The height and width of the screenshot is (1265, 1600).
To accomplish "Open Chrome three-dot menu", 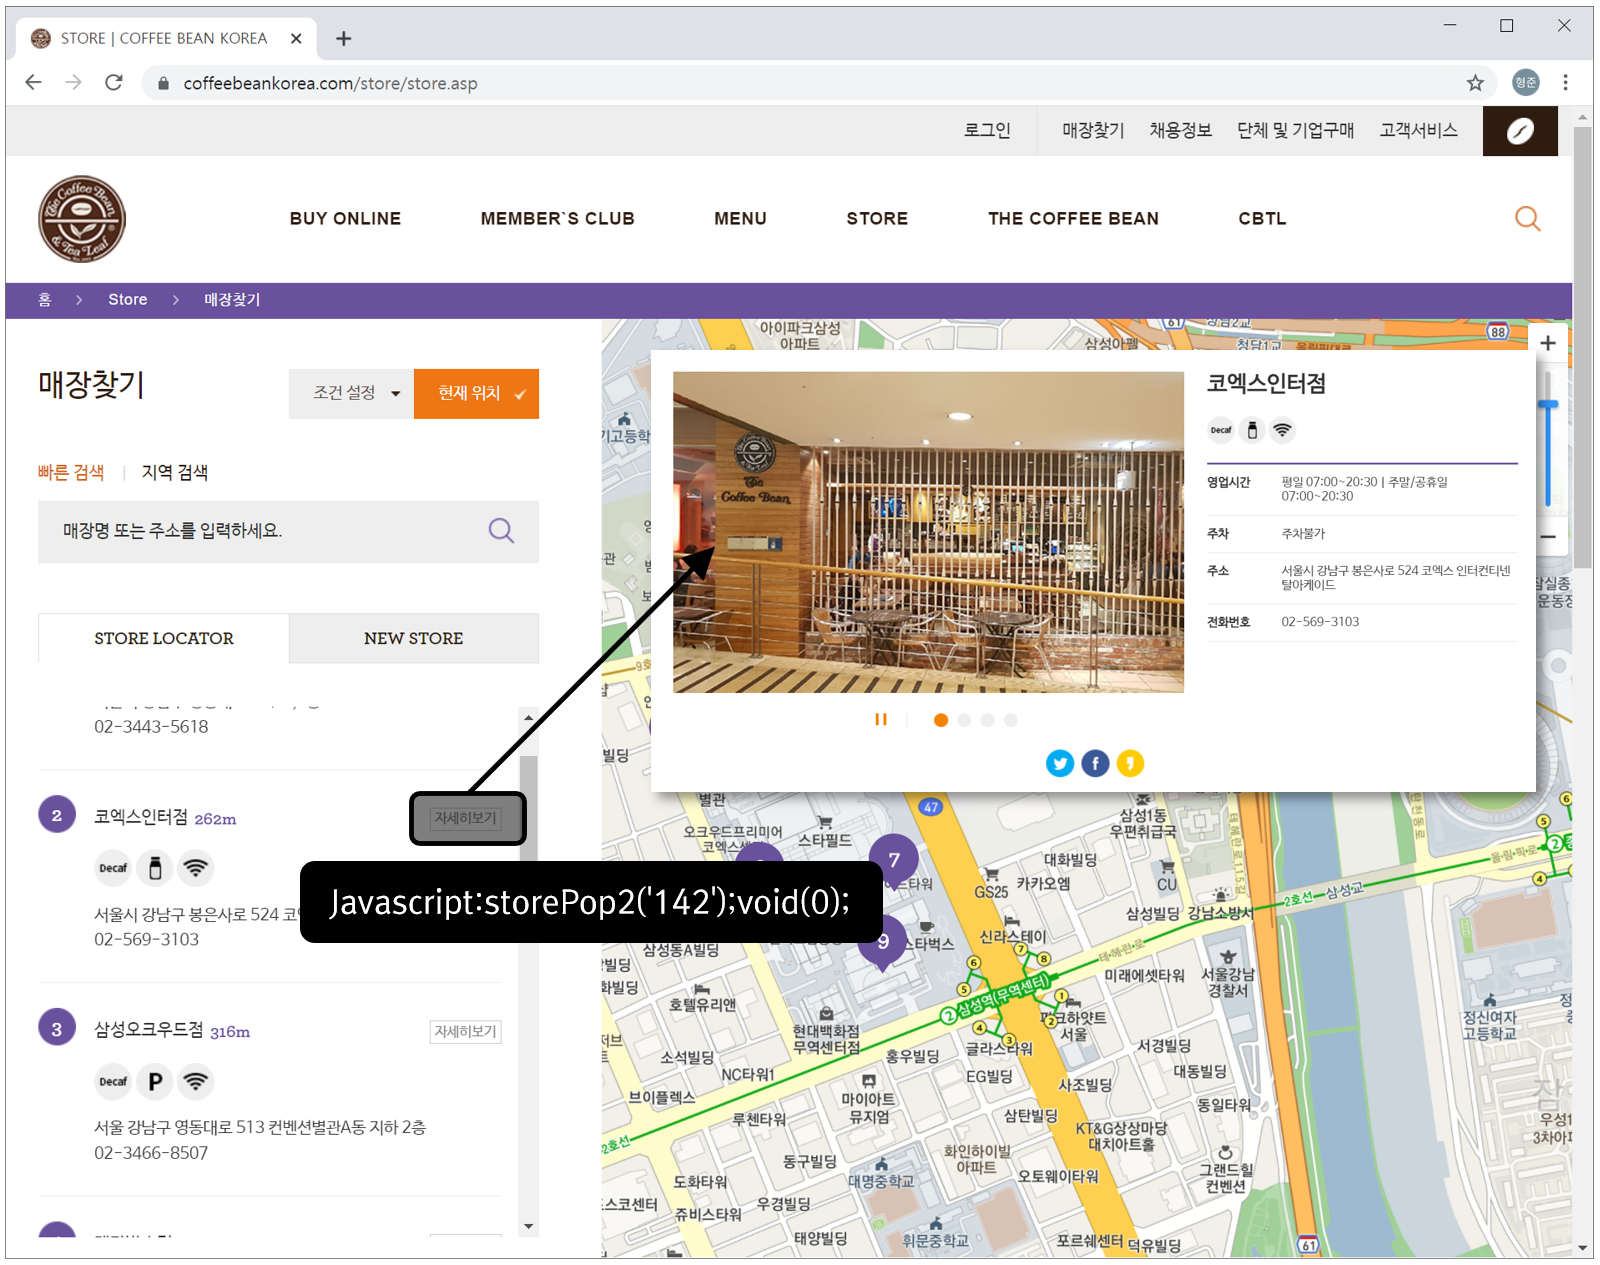I will coord(1565,83).
